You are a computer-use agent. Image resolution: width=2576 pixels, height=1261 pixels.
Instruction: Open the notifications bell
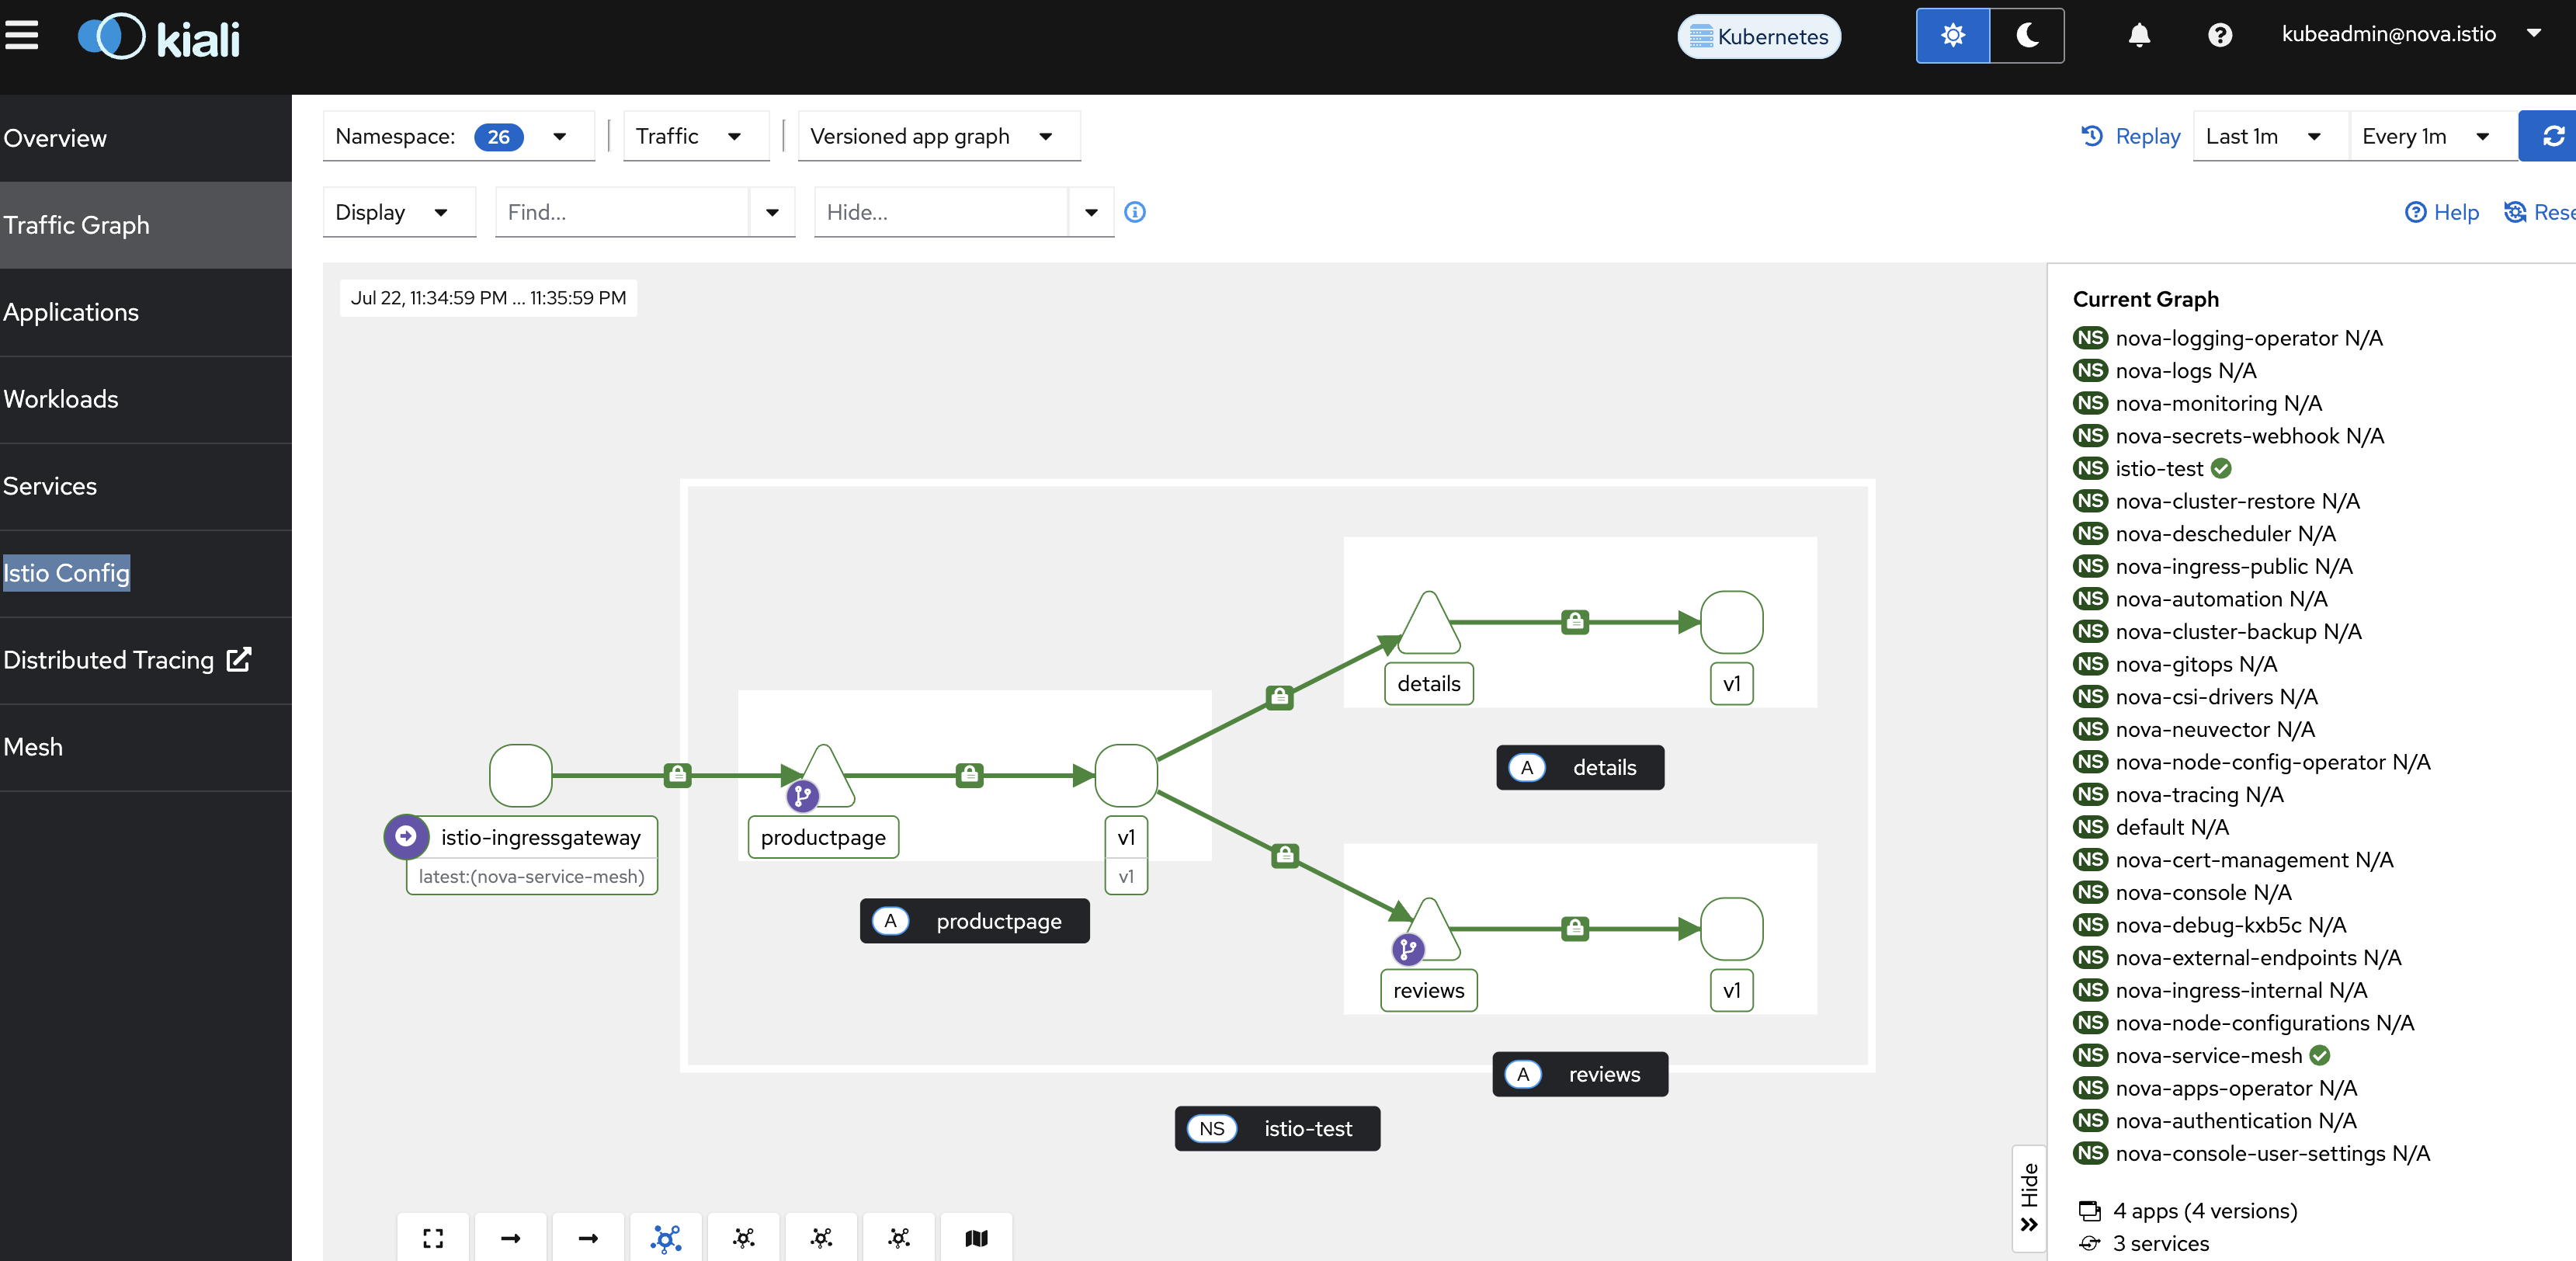point(2139,36)
